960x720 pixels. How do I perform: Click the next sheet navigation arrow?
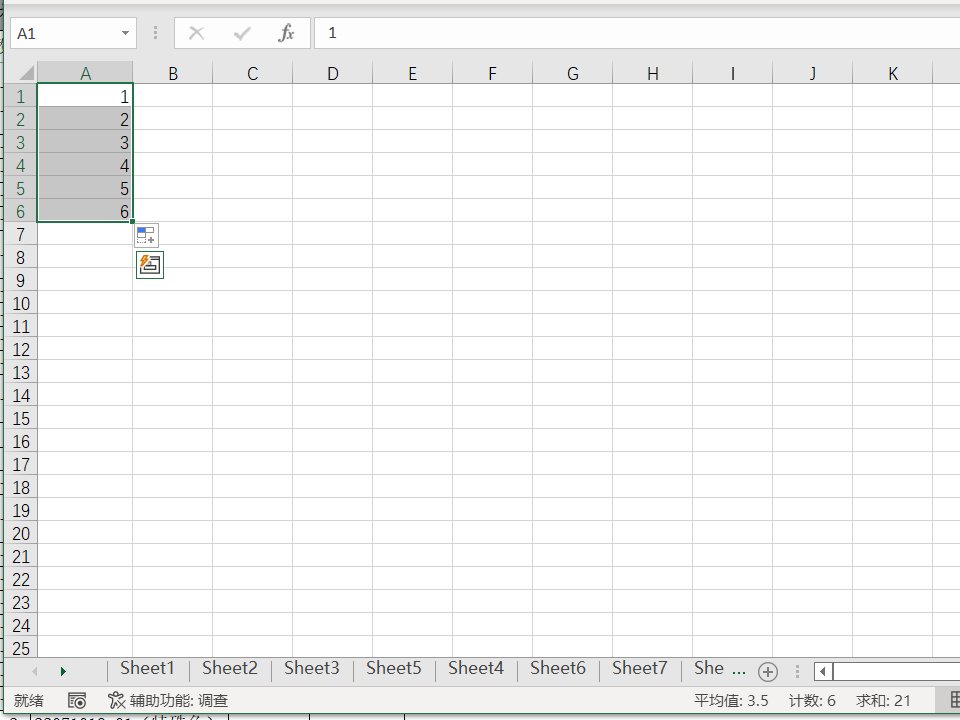tap(63, 669)
